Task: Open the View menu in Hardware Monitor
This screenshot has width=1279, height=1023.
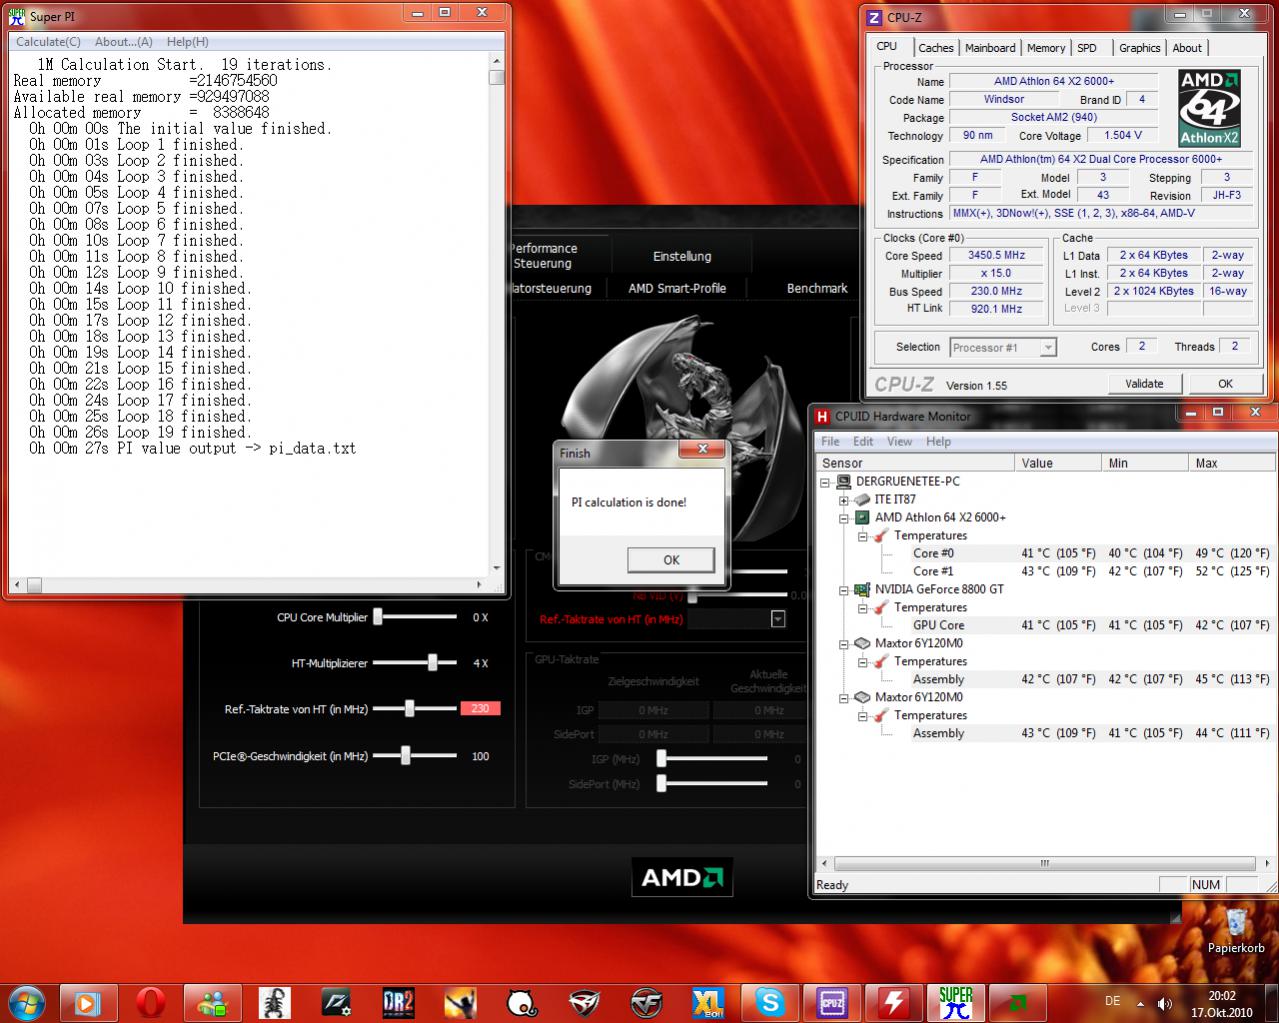Action: click(x=899, y=441)
